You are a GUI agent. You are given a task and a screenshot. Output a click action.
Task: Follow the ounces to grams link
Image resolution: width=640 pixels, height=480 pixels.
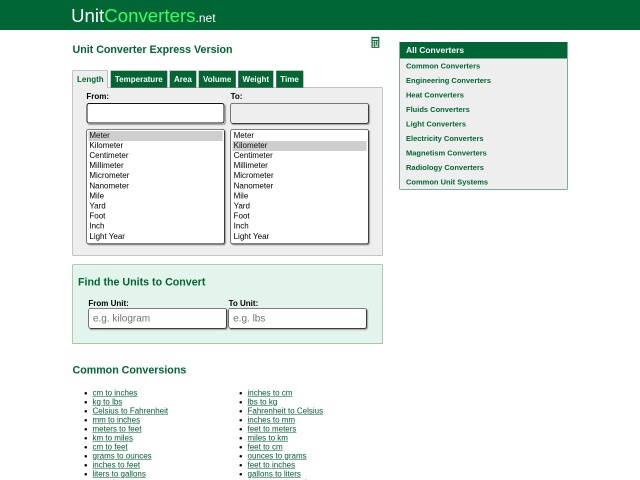click(277, 456)
